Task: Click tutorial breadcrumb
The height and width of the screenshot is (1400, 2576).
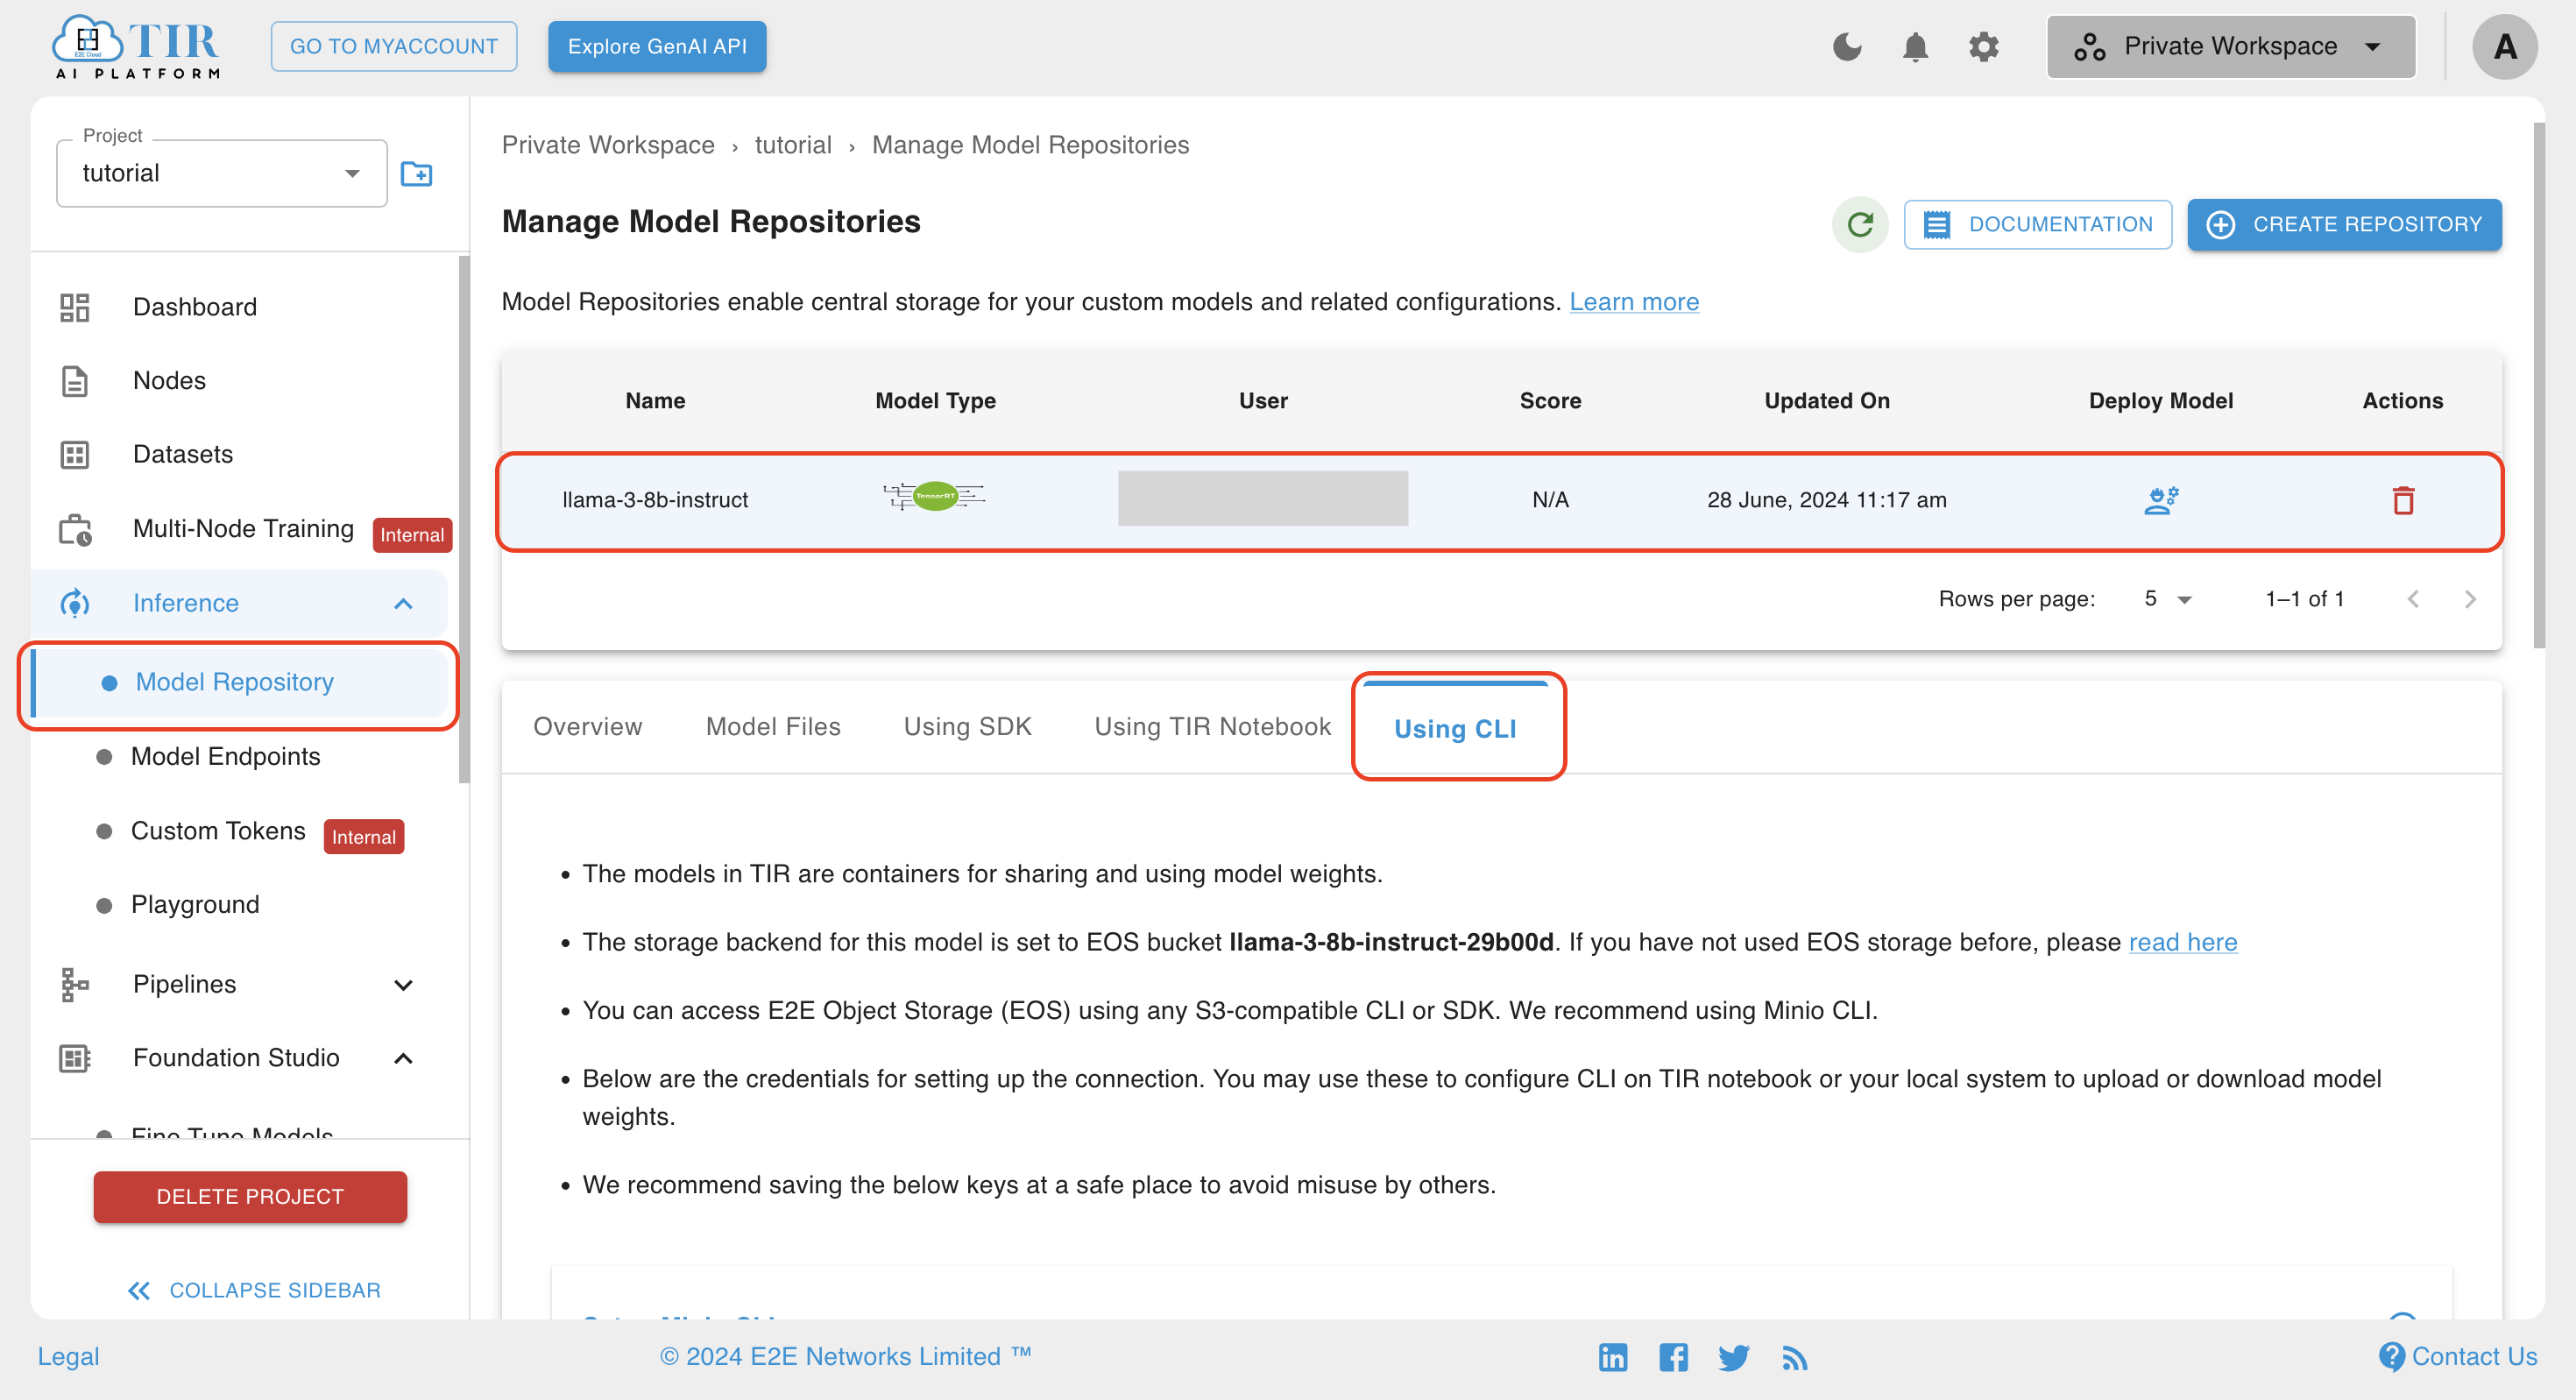Action: click(x=793, y=146)
